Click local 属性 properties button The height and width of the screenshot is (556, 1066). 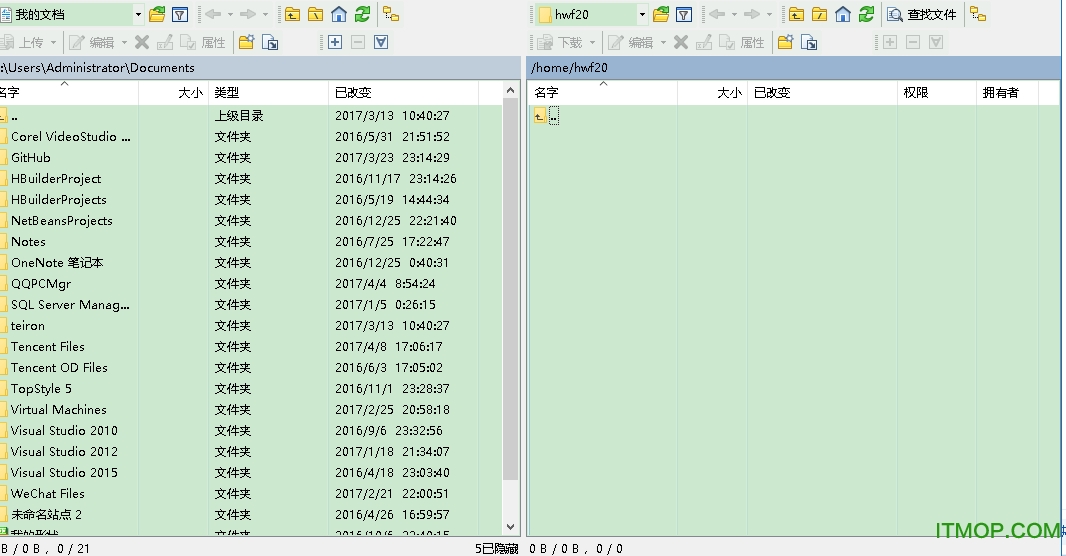203,42
